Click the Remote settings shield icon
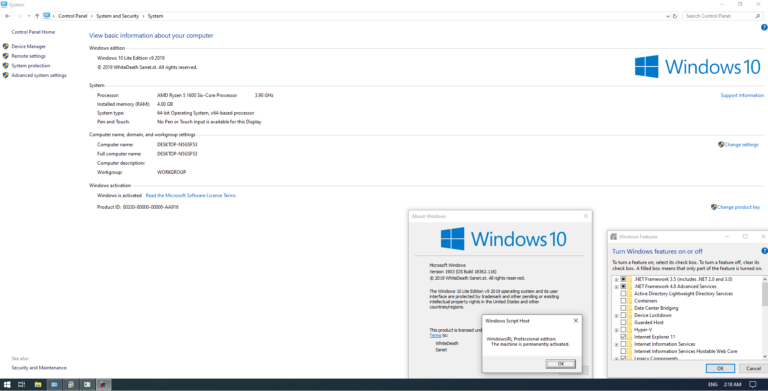The height and width of the screenshot is (391, 768). pyautogui.click(x=6, y=56)
